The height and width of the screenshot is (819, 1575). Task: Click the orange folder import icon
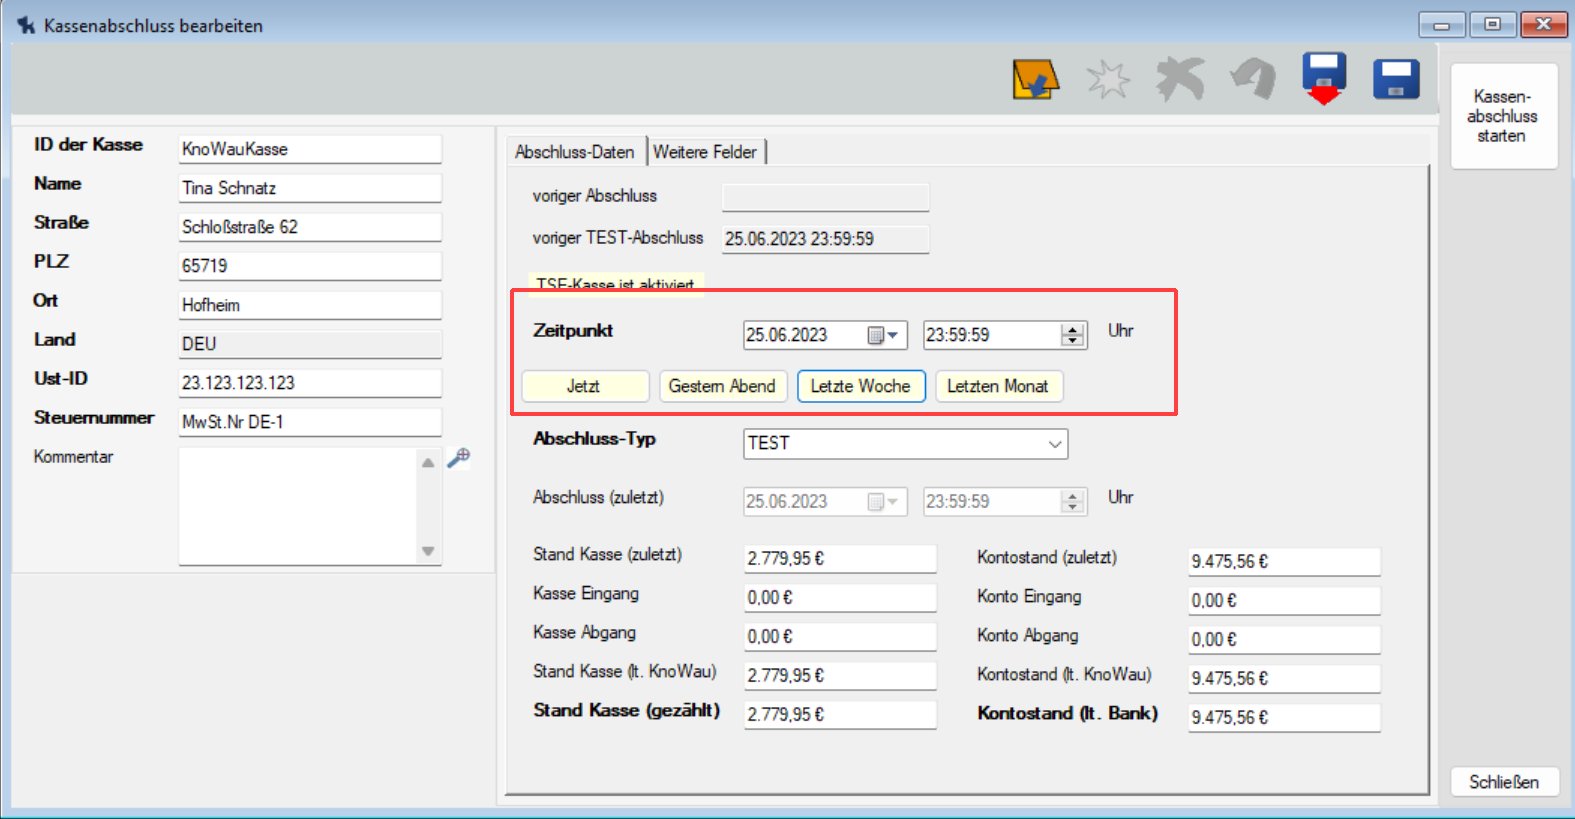click(x=1035, y=80)
